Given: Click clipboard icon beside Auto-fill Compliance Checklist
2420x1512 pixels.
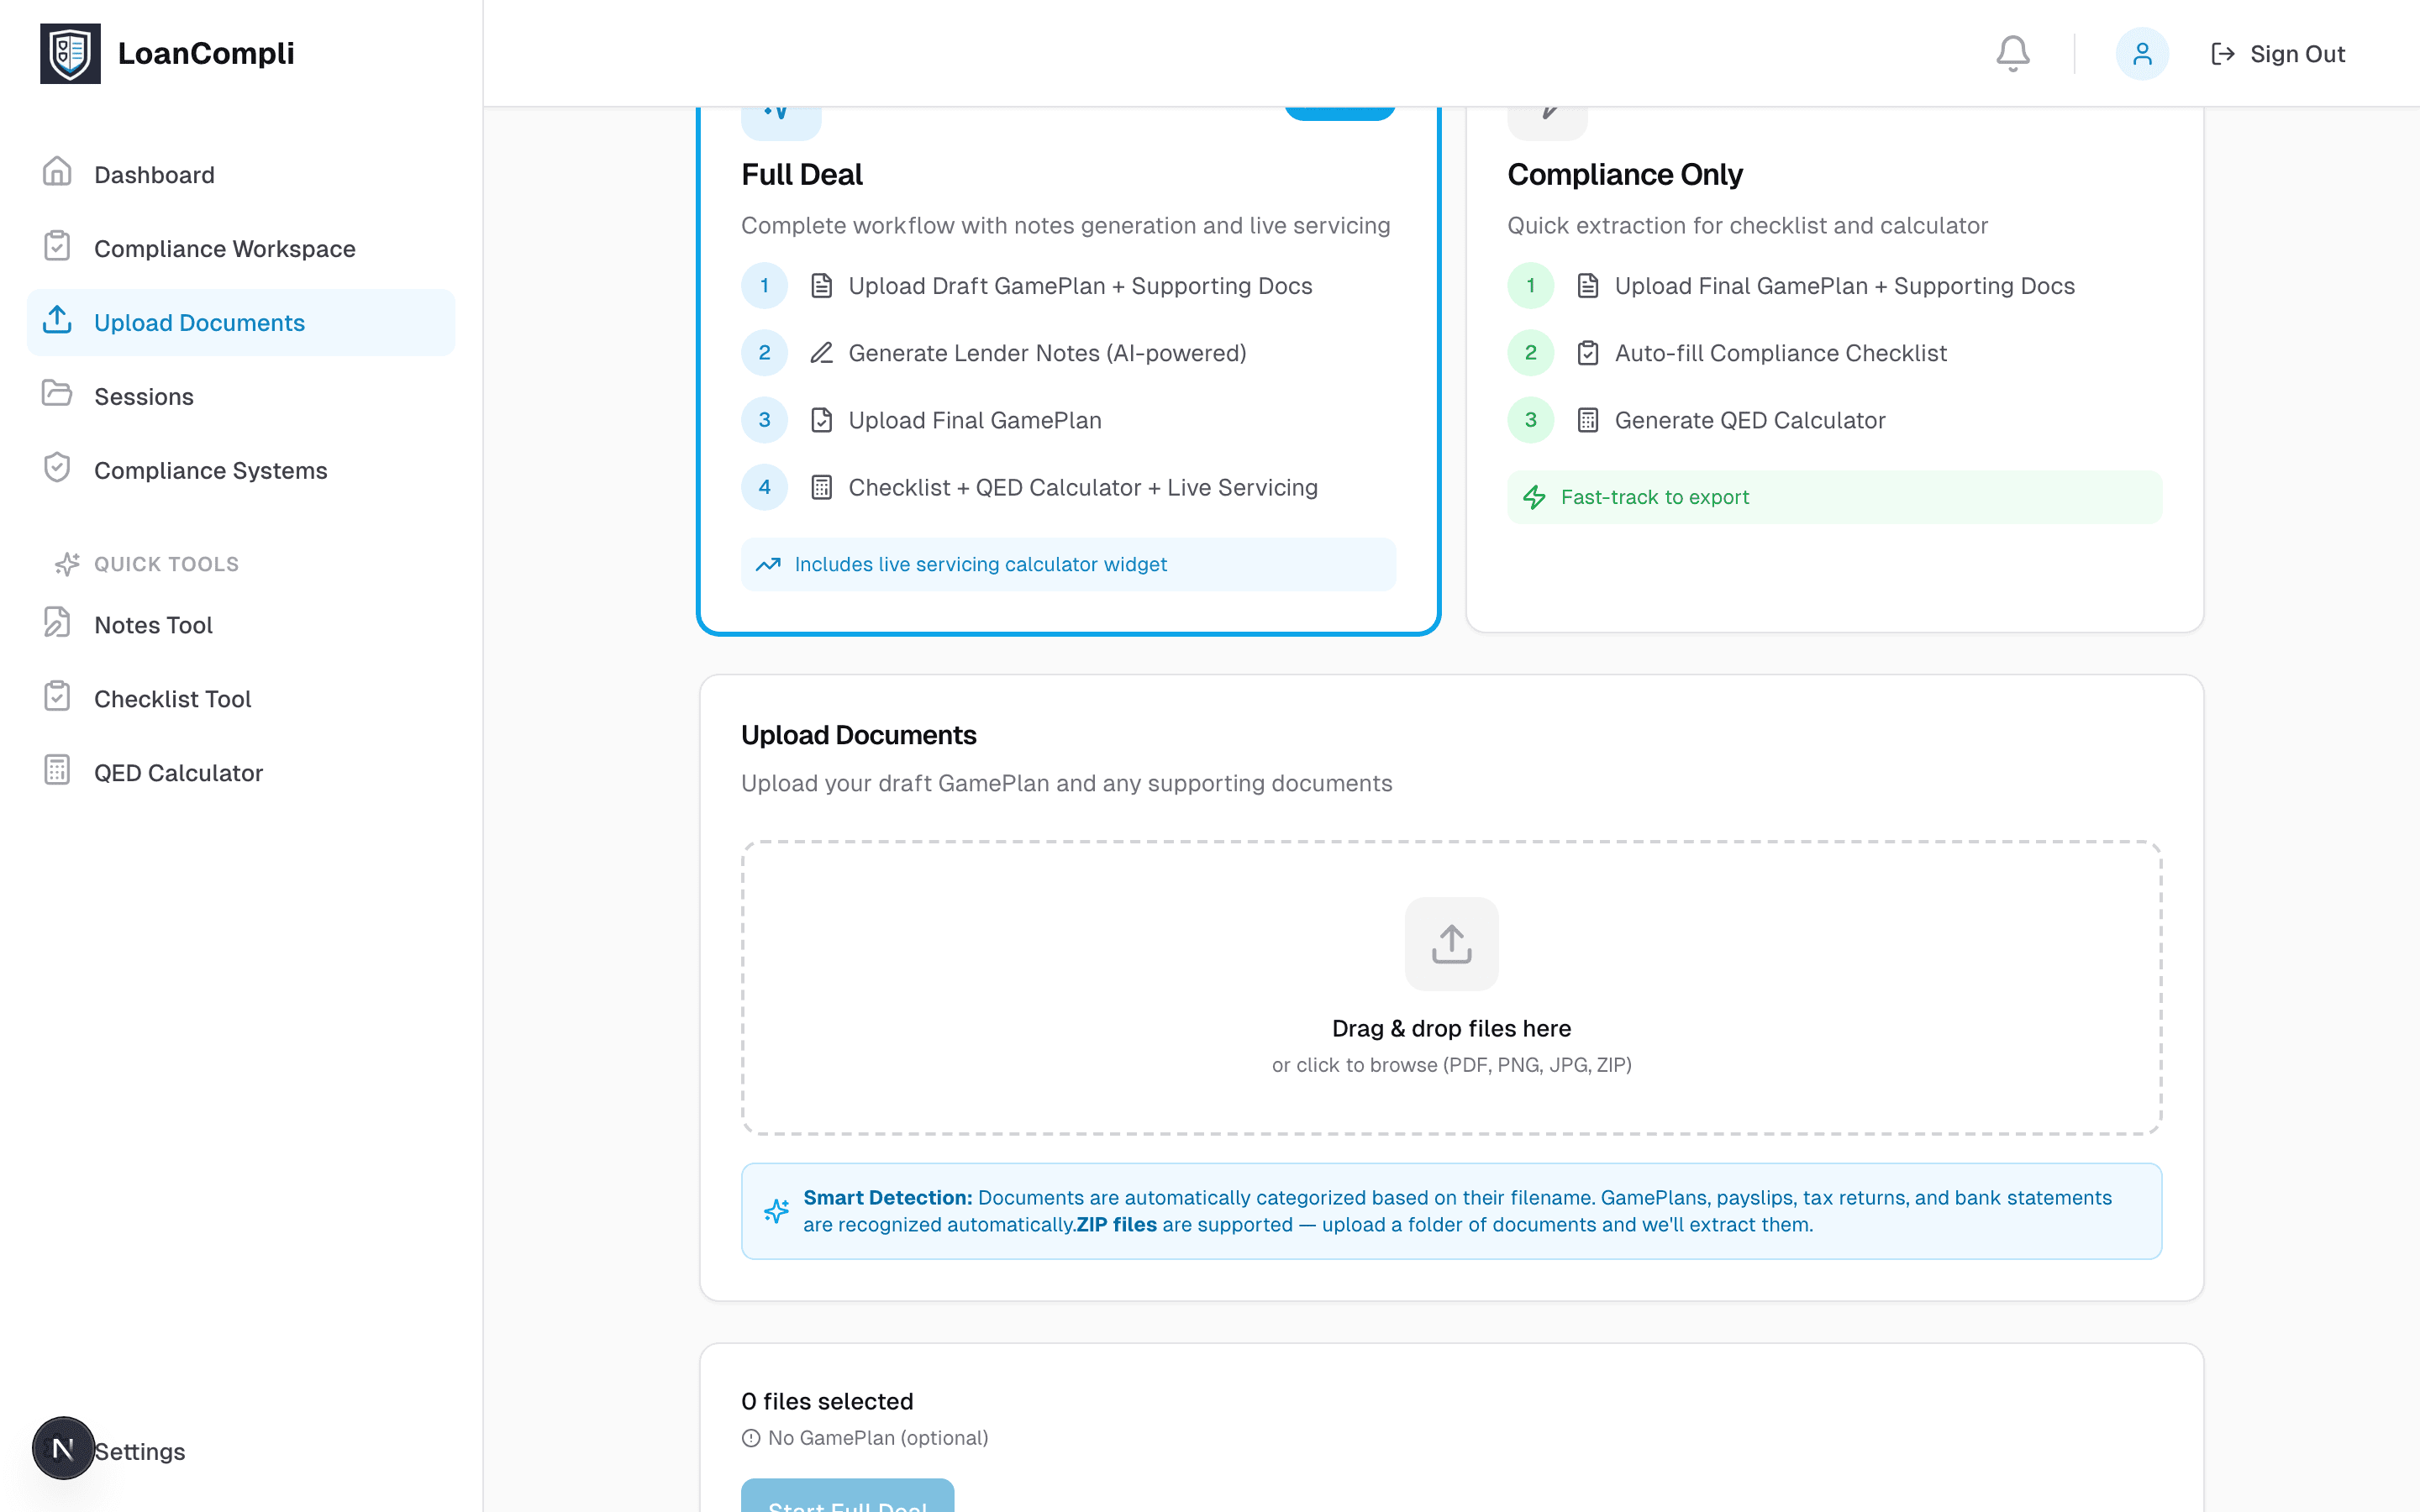Looking at the screenshot, I should [1587, 353].
